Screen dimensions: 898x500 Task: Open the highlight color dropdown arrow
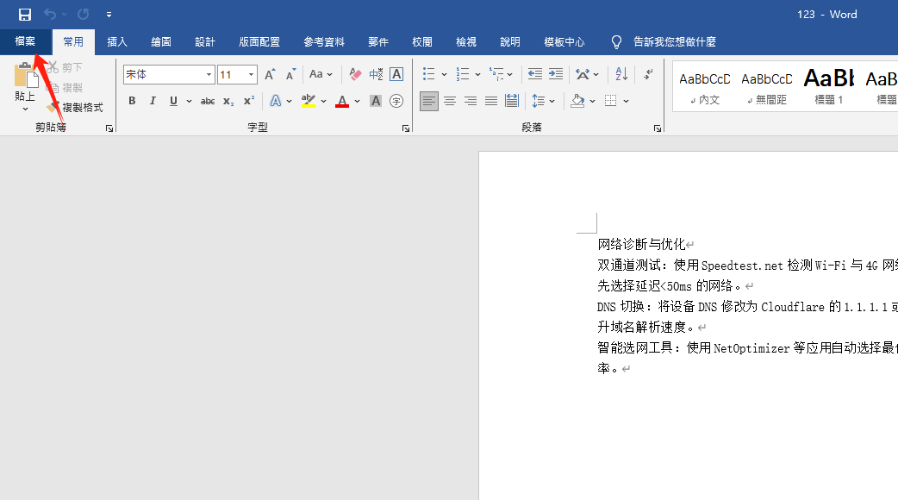pyautogui.click(x=324, y=101)
